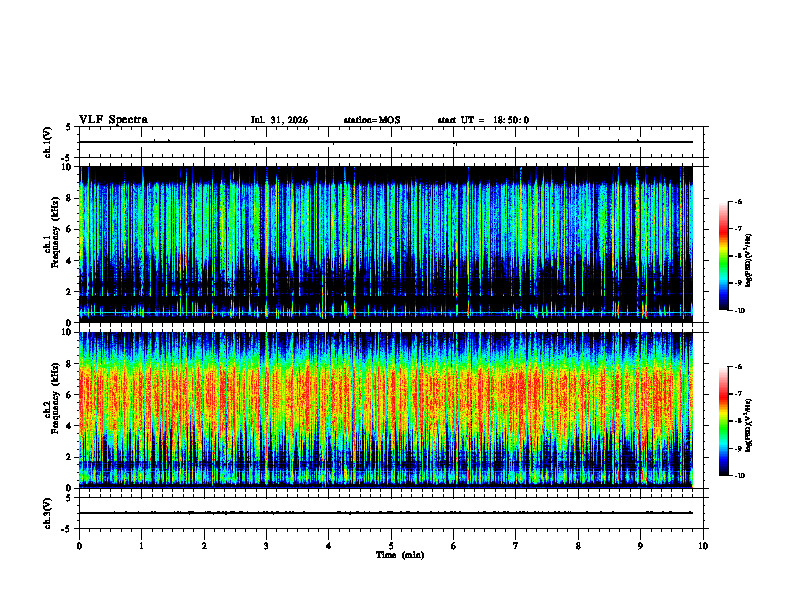Image resolution: width=792 pixels, height=612 pixels.
Task: Click the "-7" label on ch.1 color bar
Action: point(739,229)
